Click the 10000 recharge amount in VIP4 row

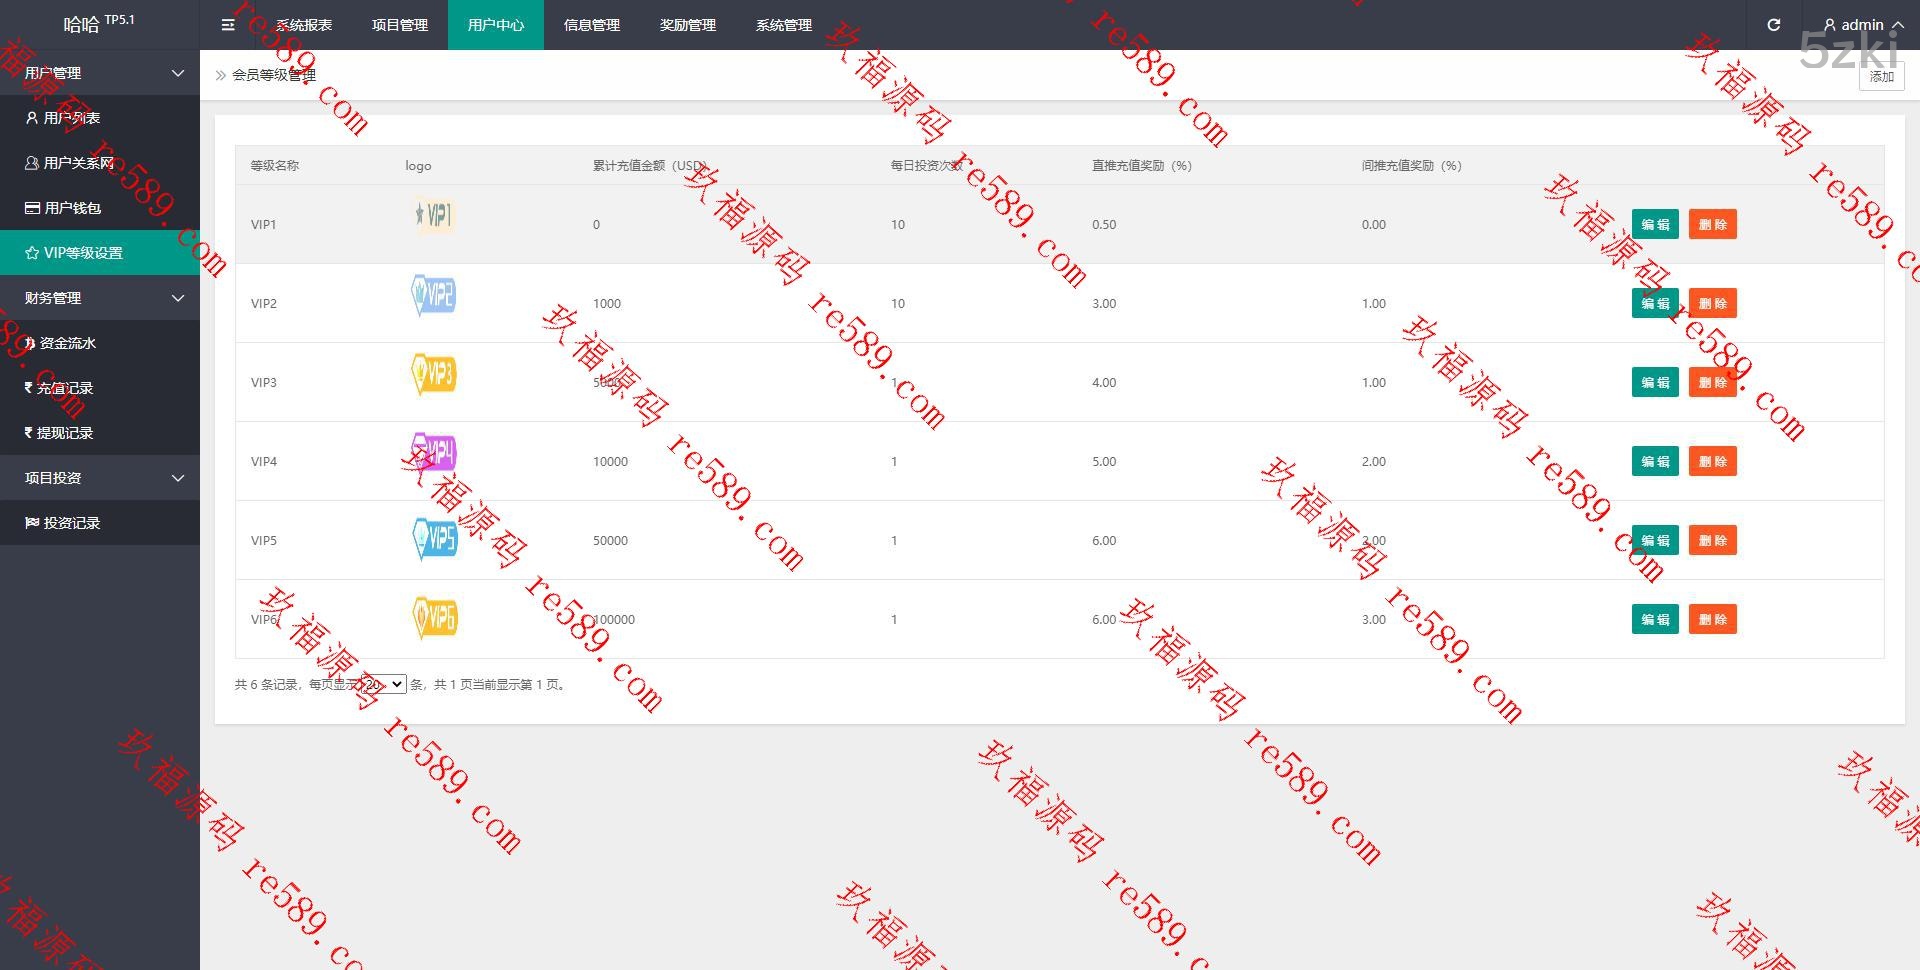click(x=610, y=461)
